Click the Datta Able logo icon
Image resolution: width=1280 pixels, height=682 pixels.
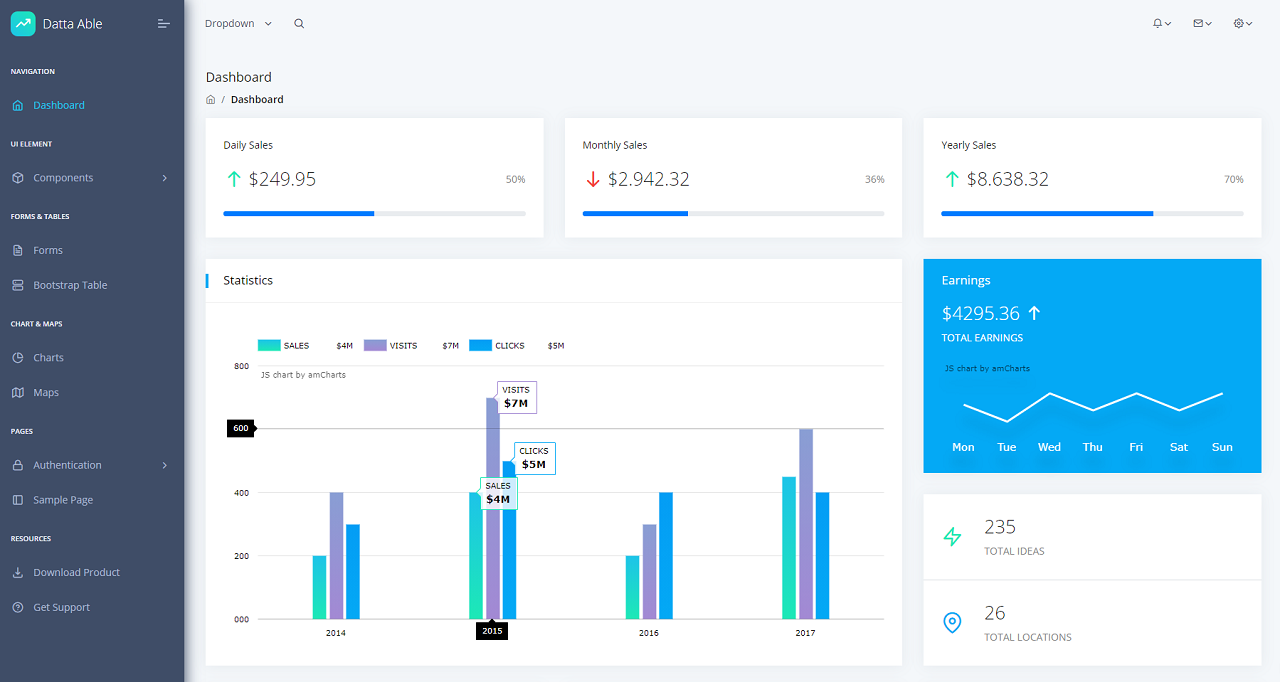pos(22,23)
